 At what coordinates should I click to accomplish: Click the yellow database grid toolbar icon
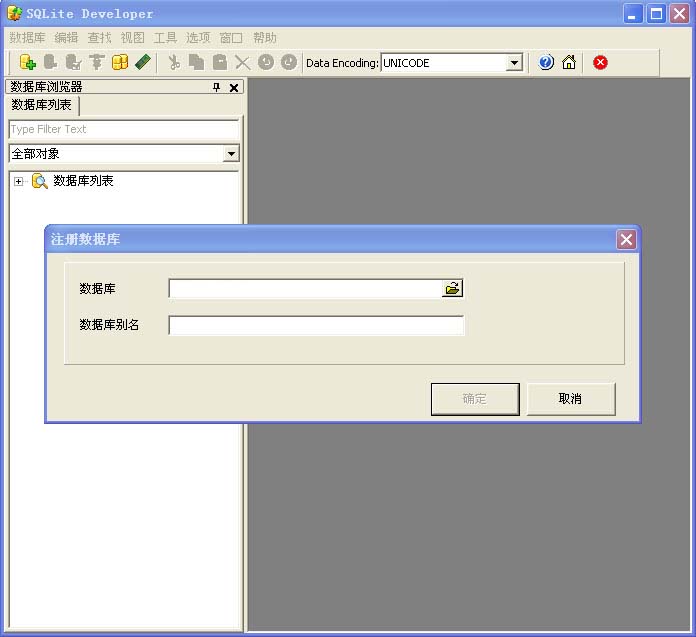click(120, 62)
